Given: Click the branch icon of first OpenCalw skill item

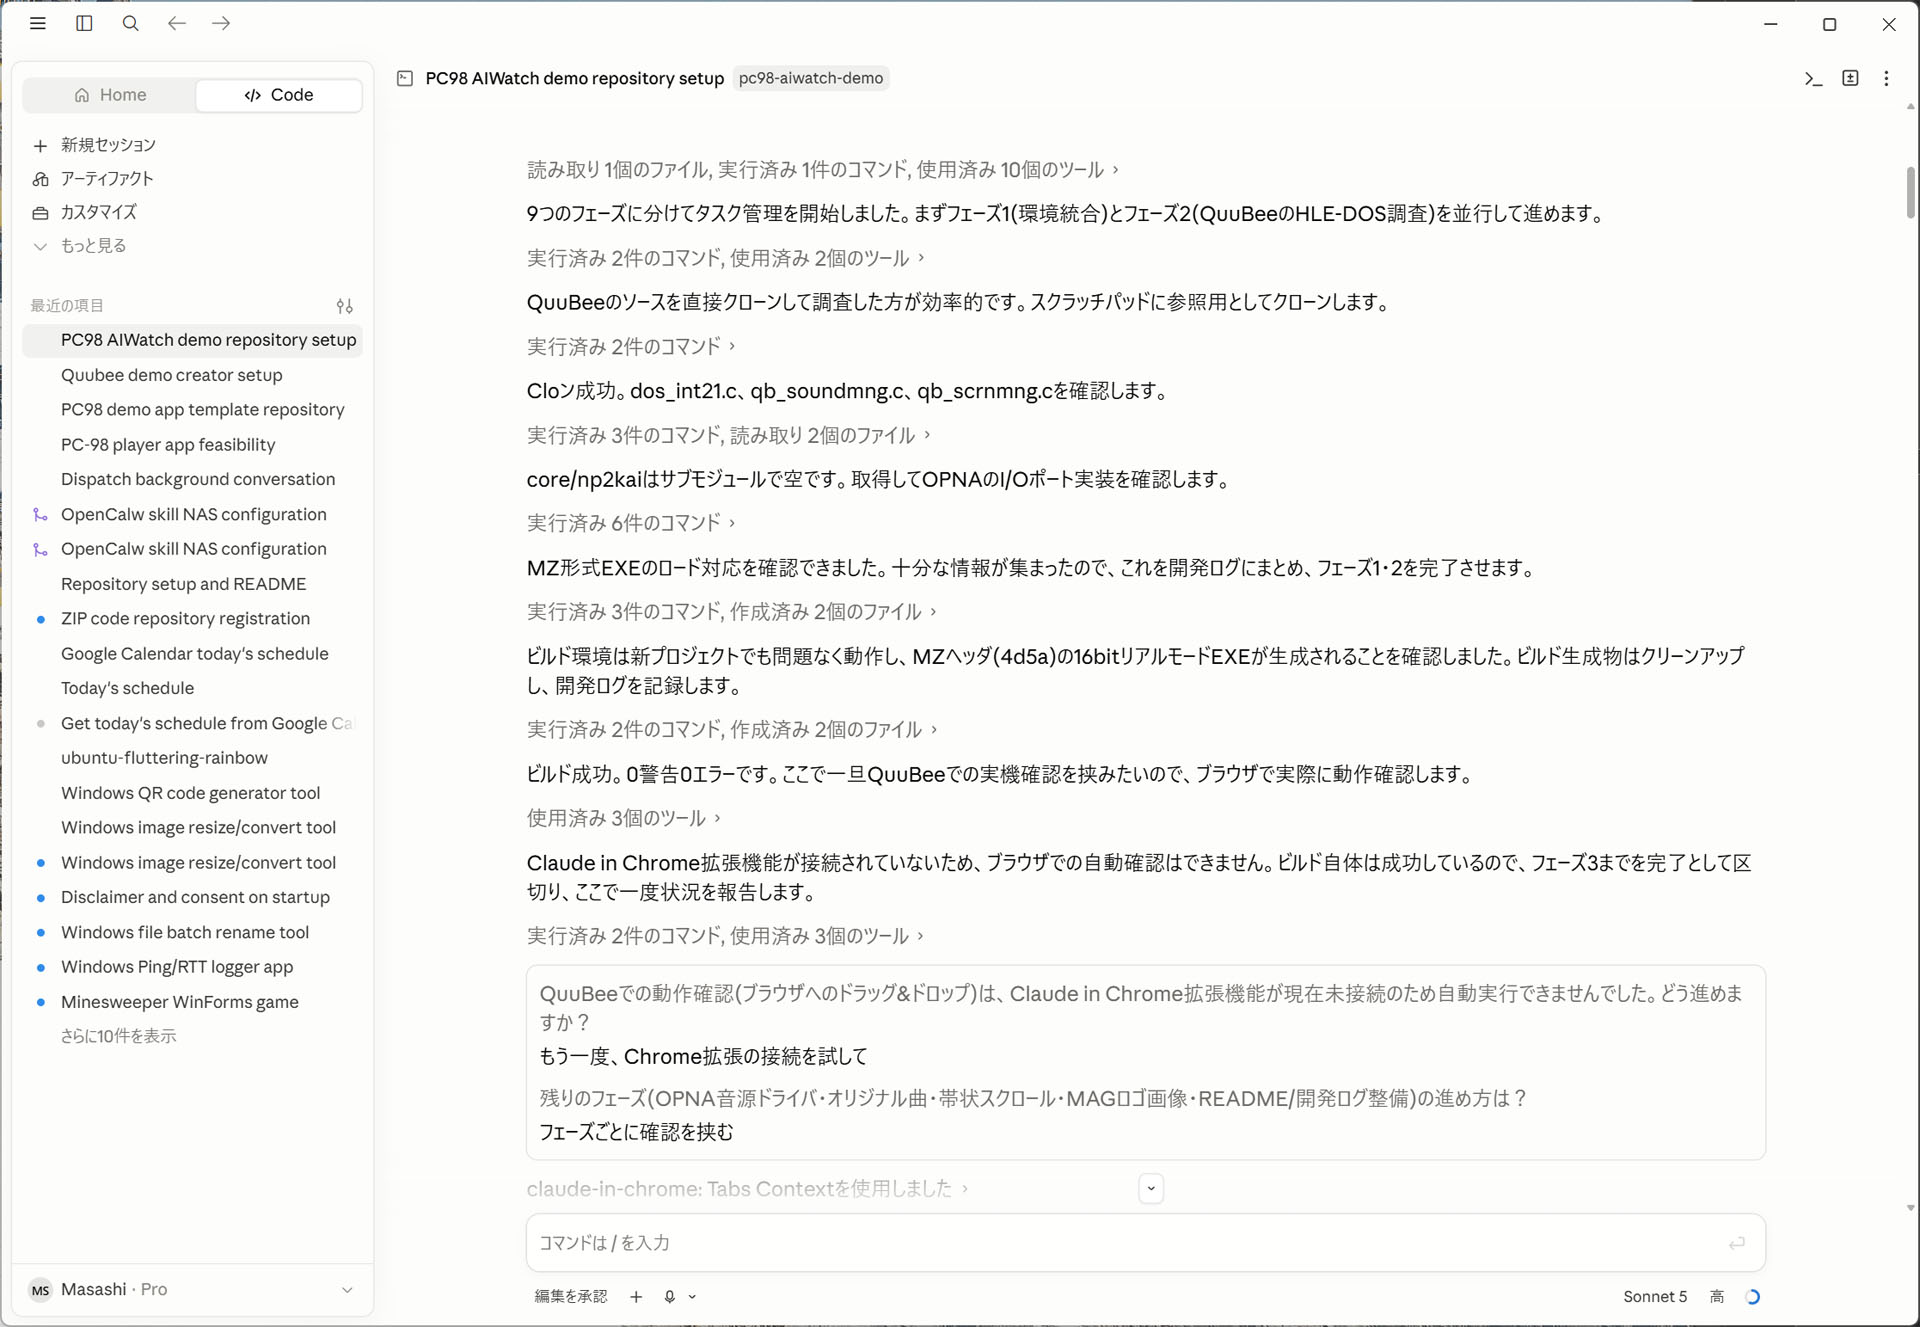Looking at the screenshot, I should click(40, 514).
